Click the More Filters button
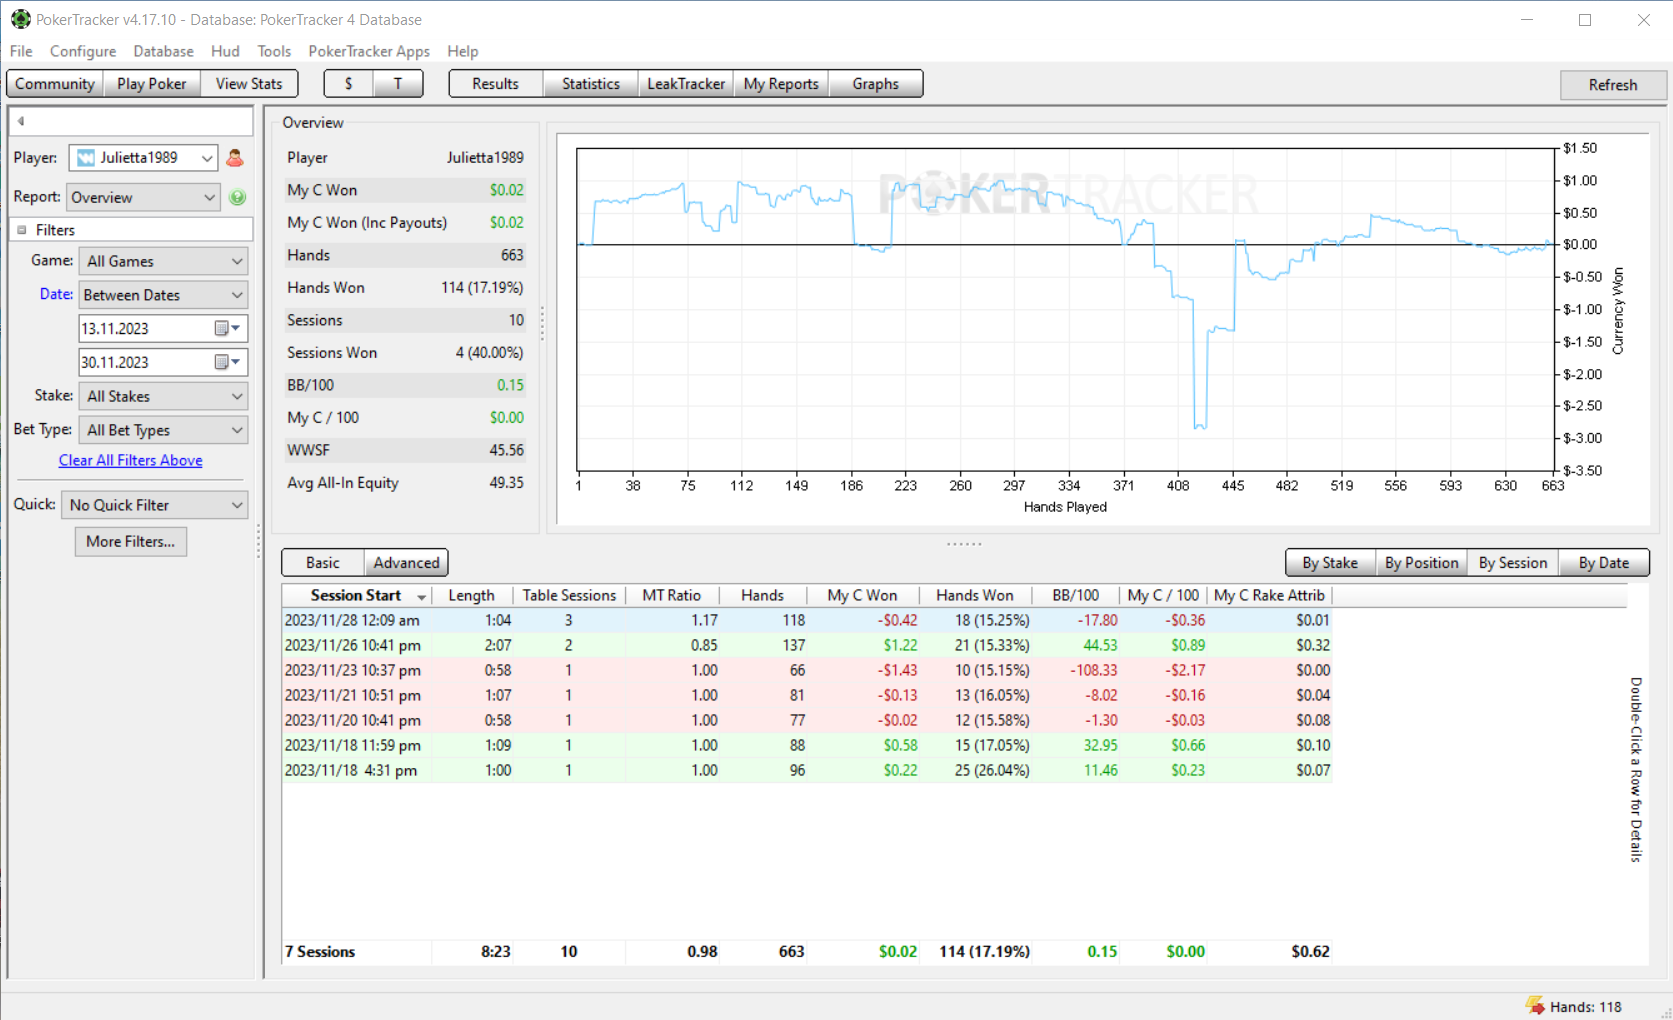Image resolution: width=1673 pixels, height=1020 pixels. [131, 541]
